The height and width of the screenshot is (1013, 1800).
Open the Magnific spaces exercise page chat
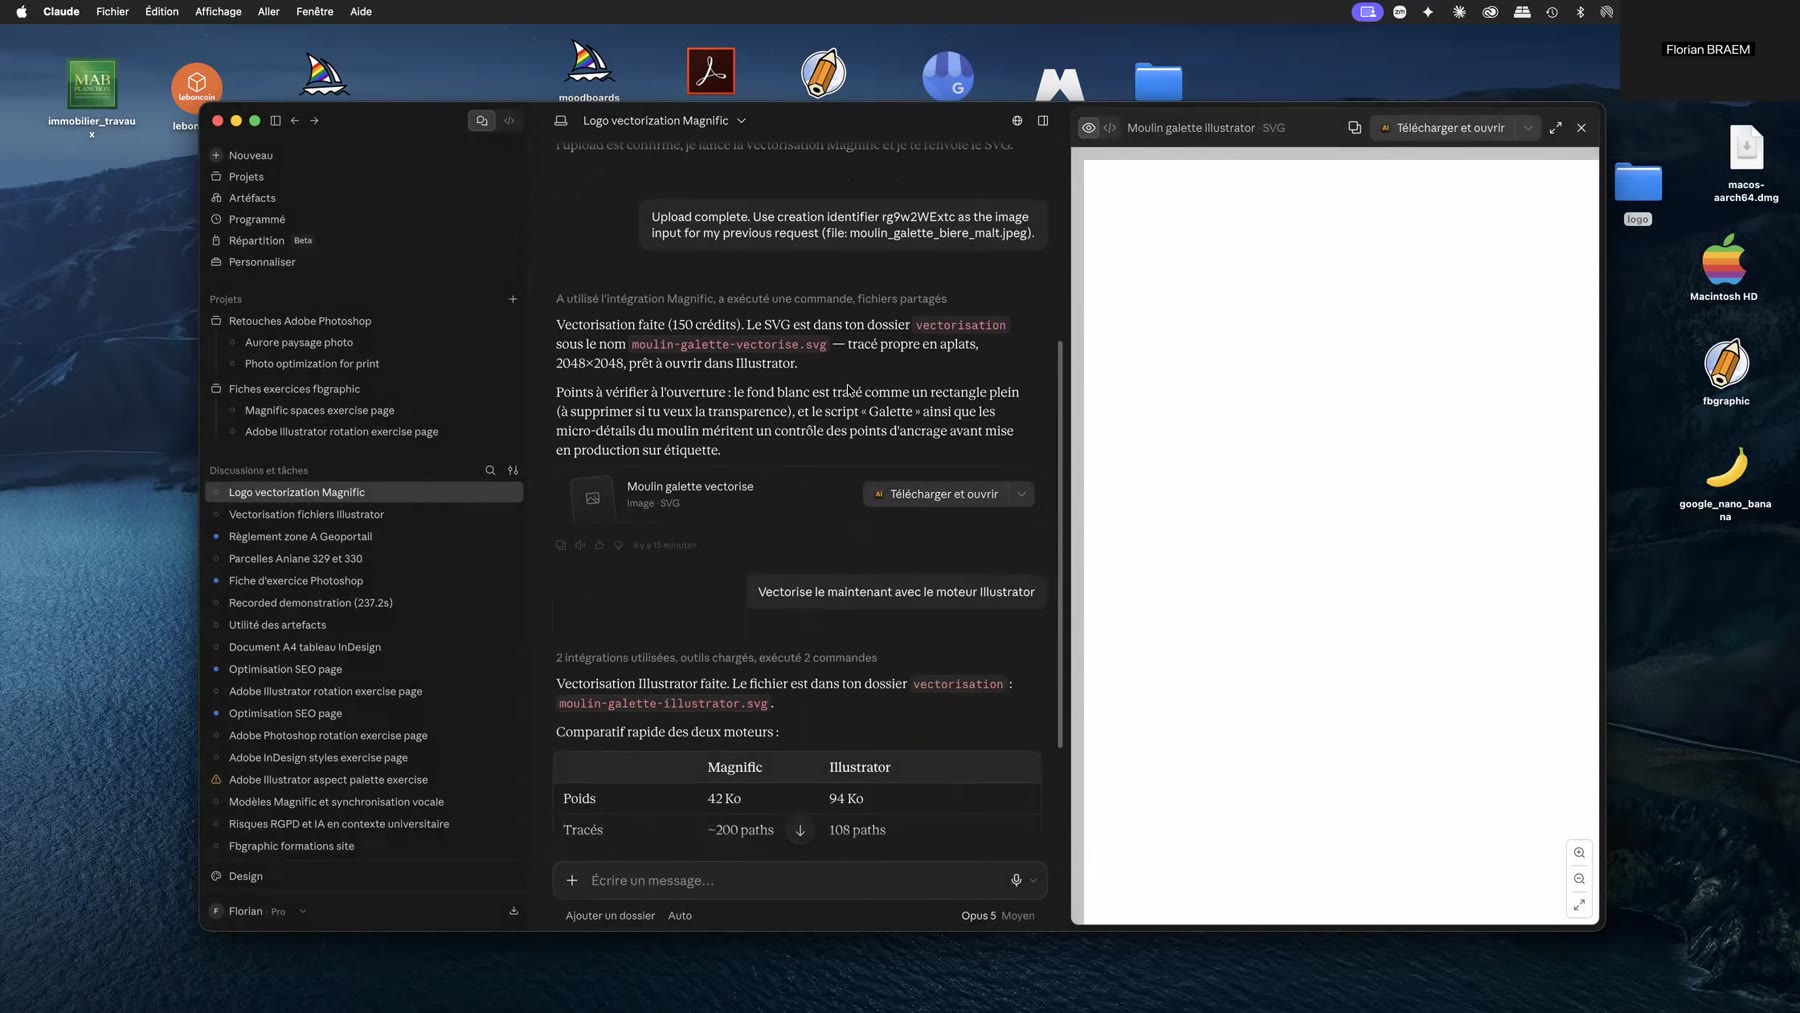point(320,410)
